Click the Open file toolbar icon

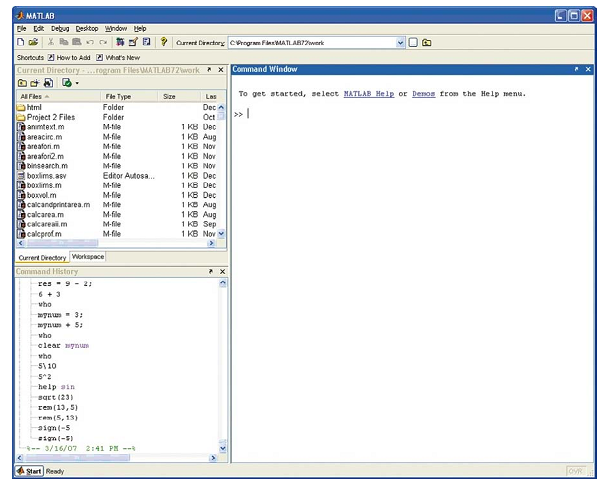(x=33, y=43)
